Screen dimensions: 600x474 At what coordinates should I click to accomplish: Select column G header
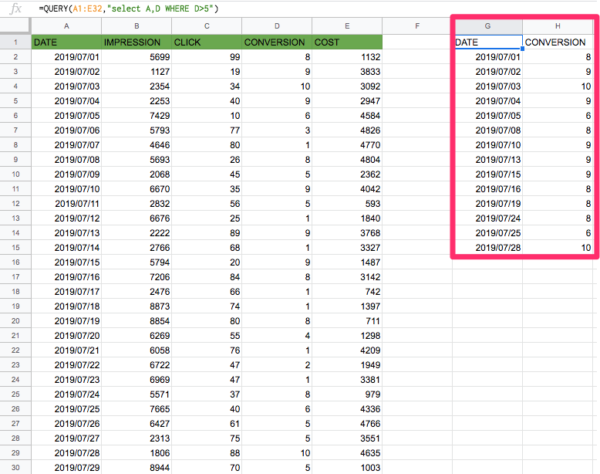(x=488, y=26)
